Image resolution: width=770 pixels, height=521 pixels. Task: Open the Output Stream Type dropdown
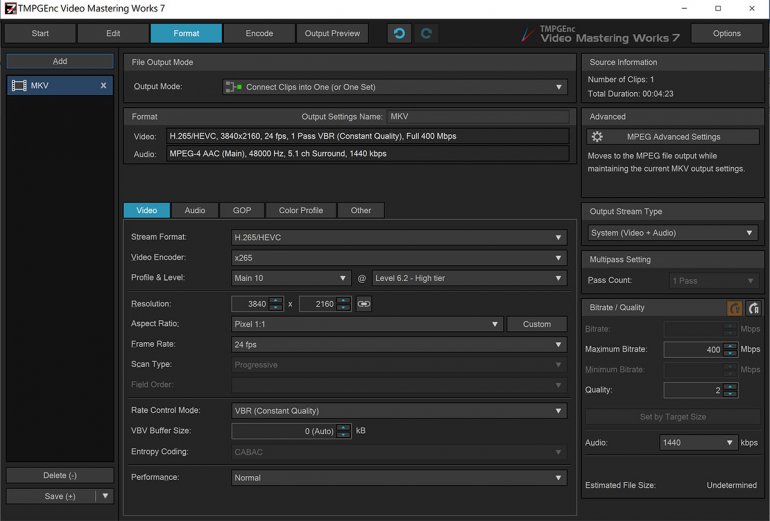(x=673, y=233)
